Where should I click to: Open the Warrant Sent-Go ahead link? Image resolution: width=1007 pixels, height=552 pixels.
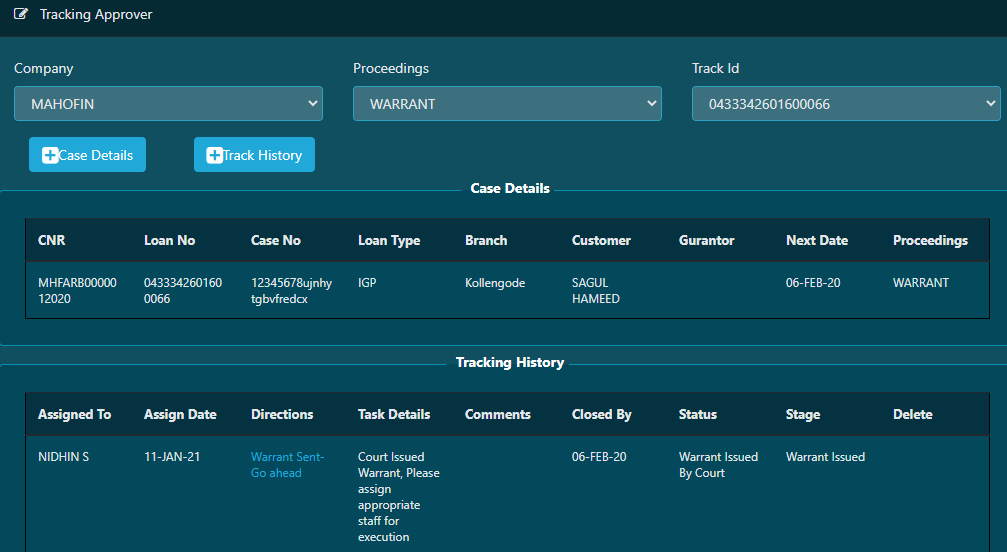click(287, 465)
